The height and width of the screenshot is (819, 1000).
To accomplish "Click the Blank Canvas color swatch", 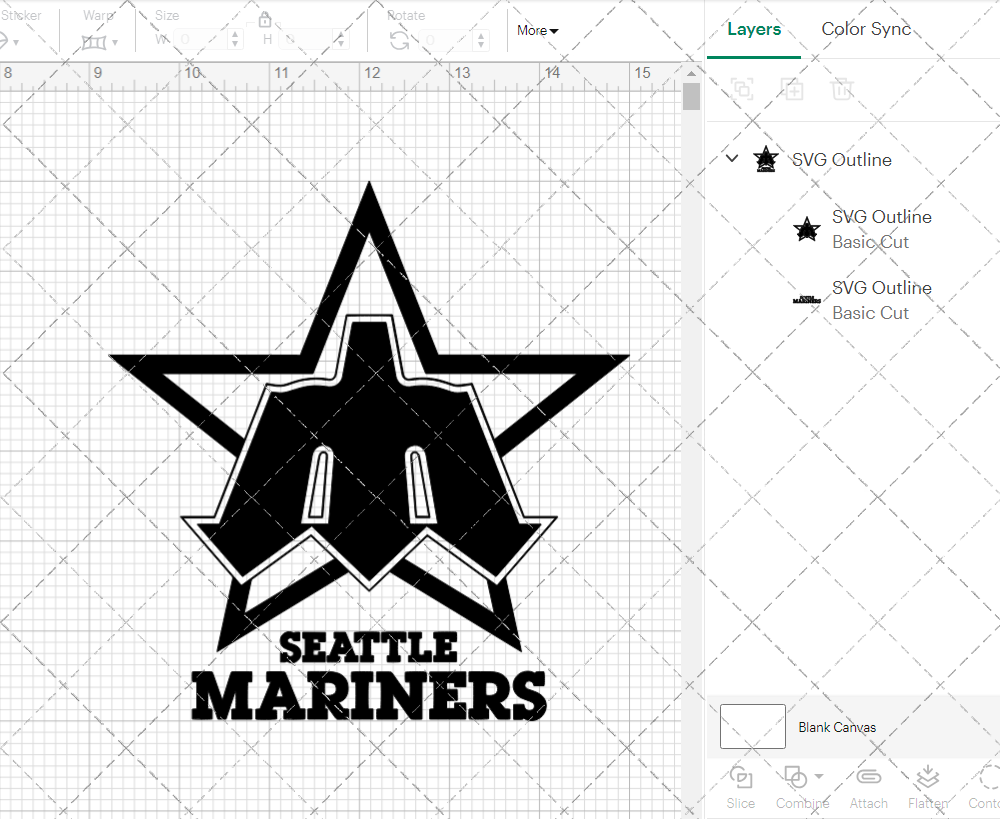I will click(752, 727).
